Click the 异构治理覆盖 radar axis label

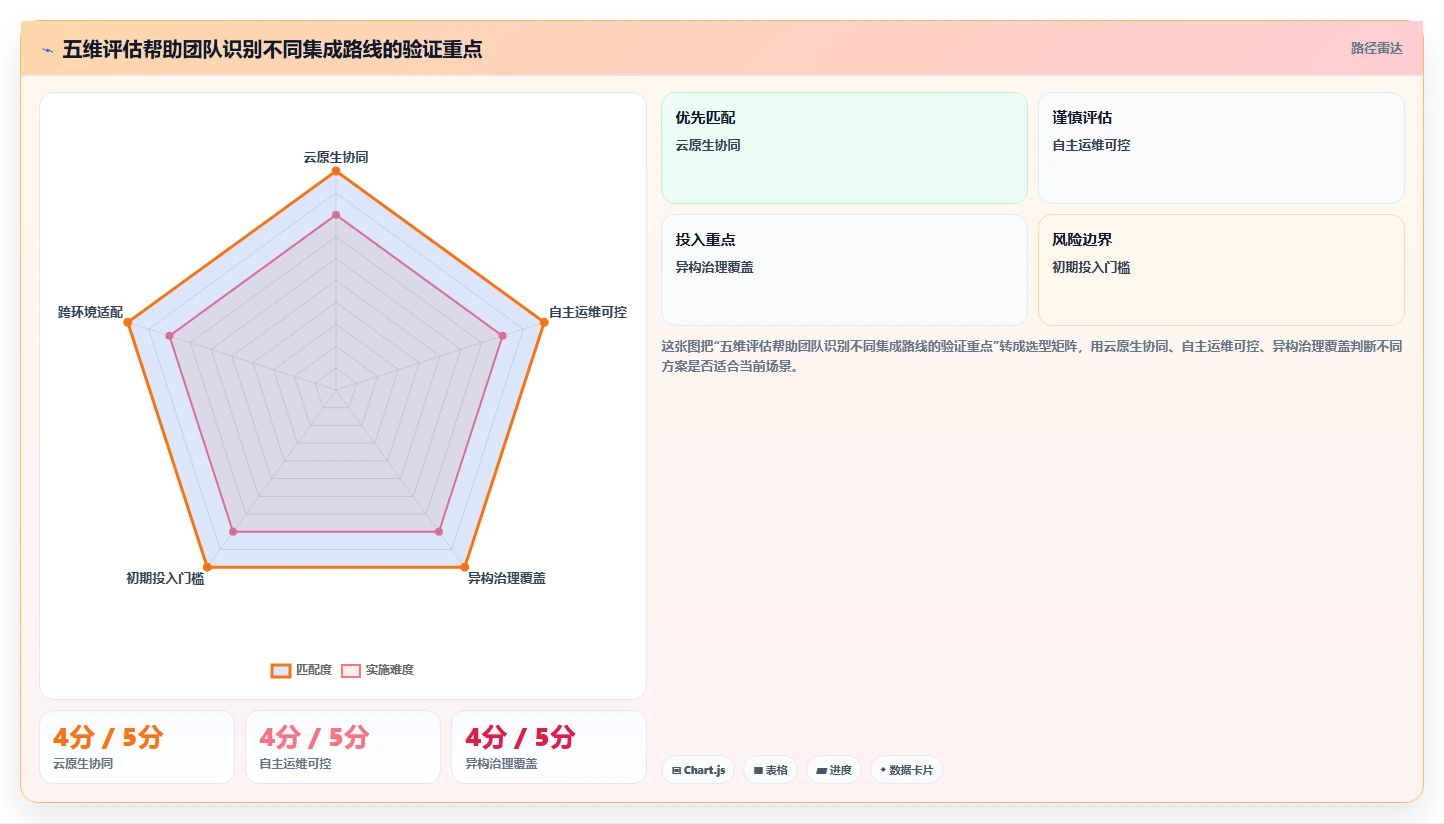click(x=507, y=578)
